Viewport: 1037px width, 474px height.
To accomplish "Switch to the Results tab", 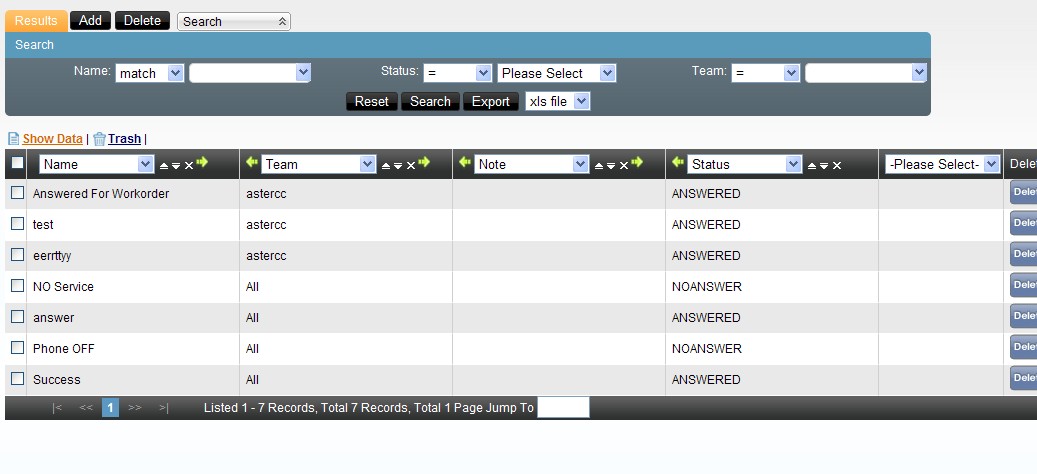I will (36, 20).
